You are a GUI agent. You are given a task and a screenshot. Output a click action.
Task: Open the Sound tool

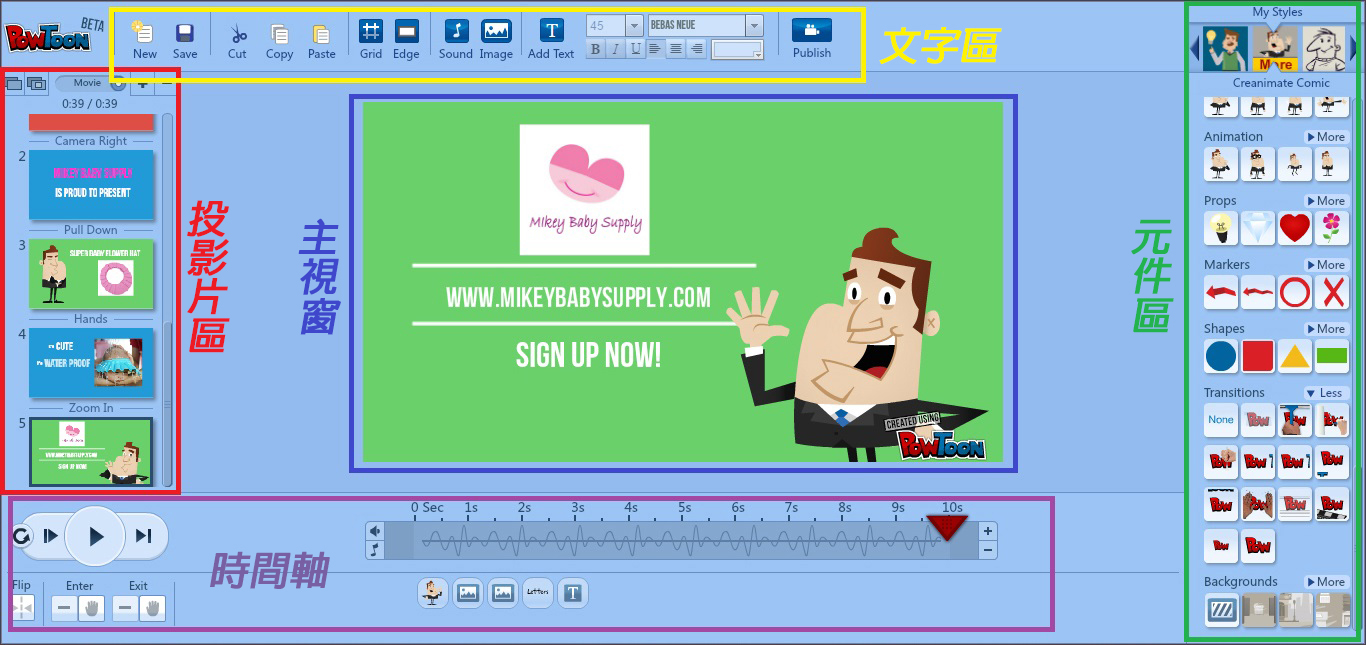[455, 31]
